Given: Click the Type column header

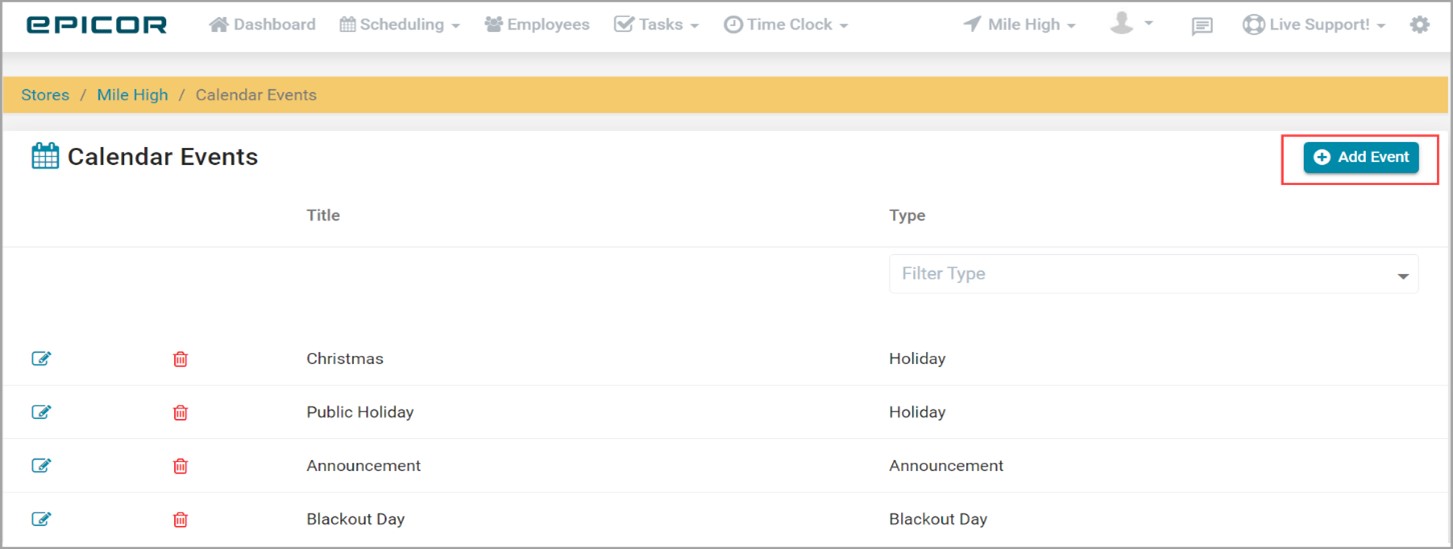Looking at the screenshot, I should 907,215.
